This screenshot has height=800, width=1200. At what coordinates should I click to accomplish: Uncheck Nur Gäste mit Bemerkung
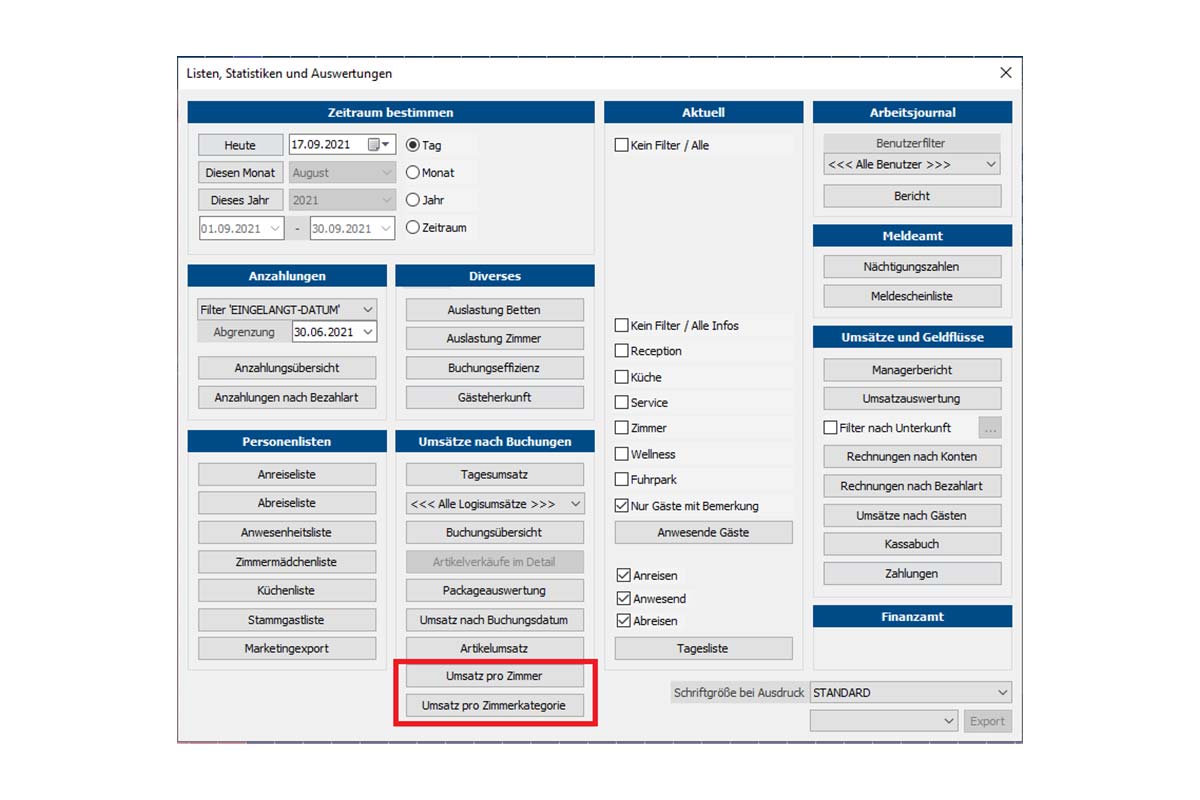(x=622, y=506)
